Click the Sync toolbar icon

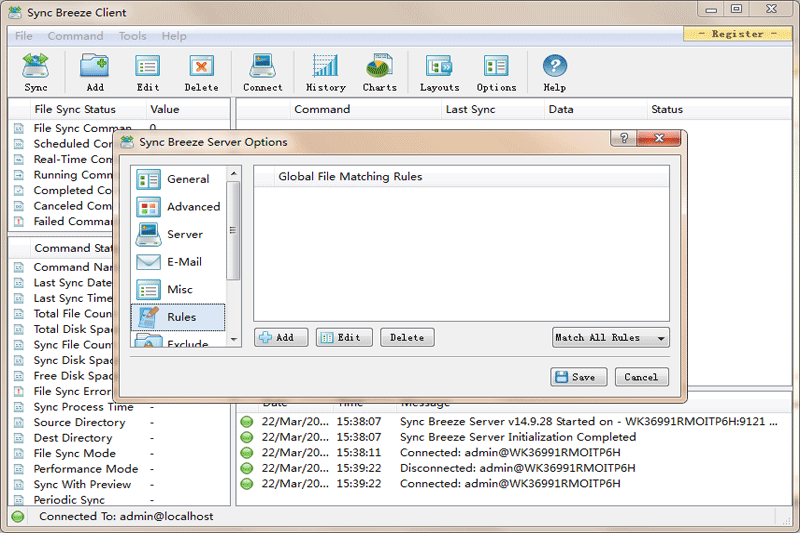point(36,72)
